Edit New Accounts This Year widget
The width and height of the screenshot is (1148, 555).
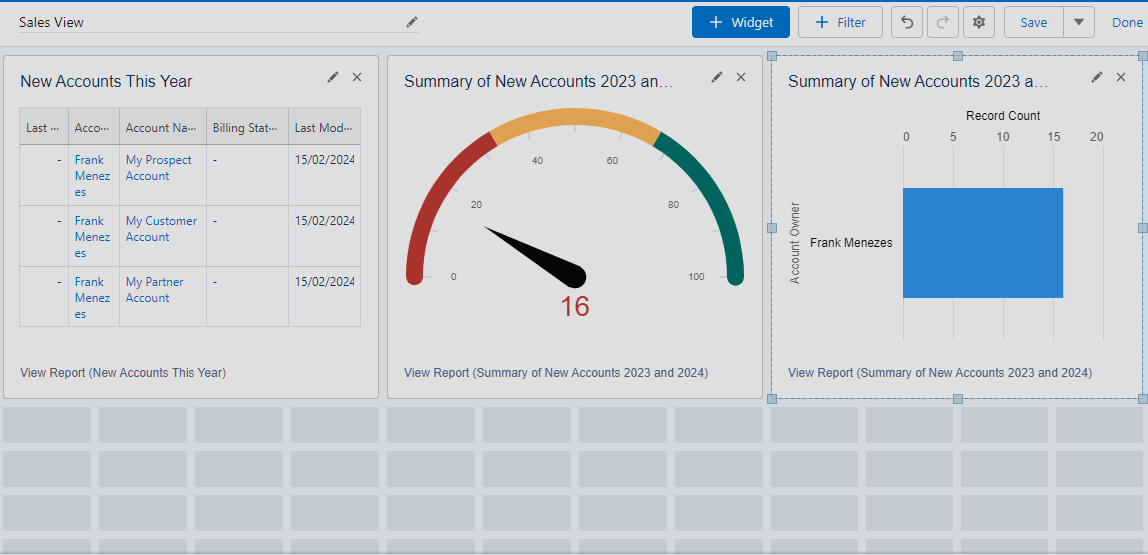[x=333, y=77]
